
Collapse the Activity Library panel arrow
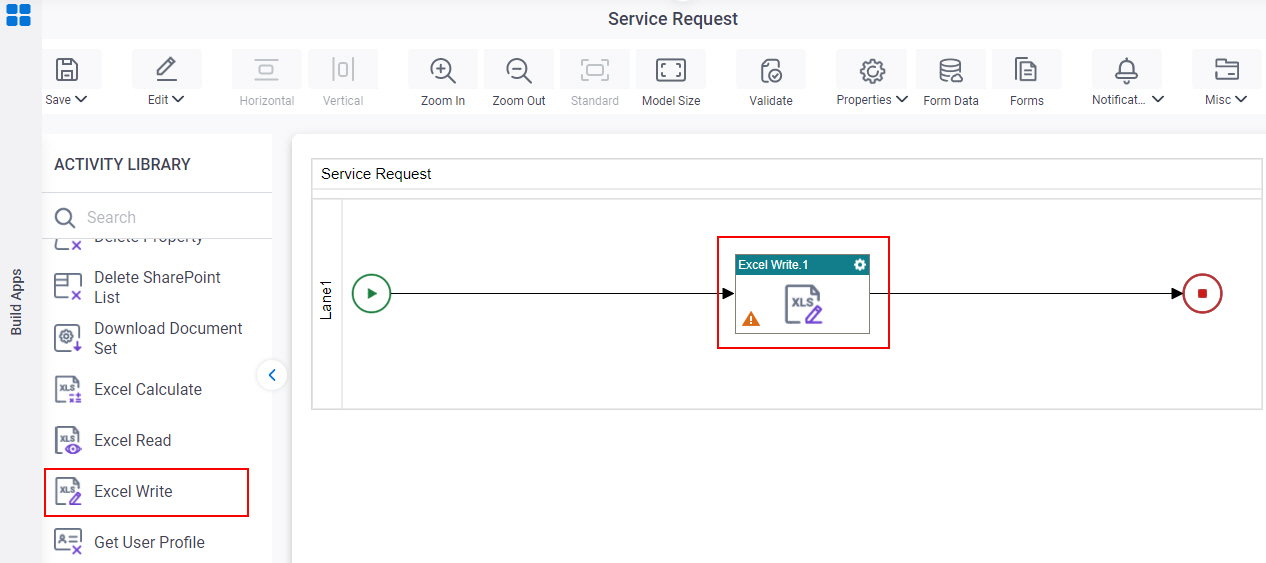pyautogui.click(x=272, y=375)
